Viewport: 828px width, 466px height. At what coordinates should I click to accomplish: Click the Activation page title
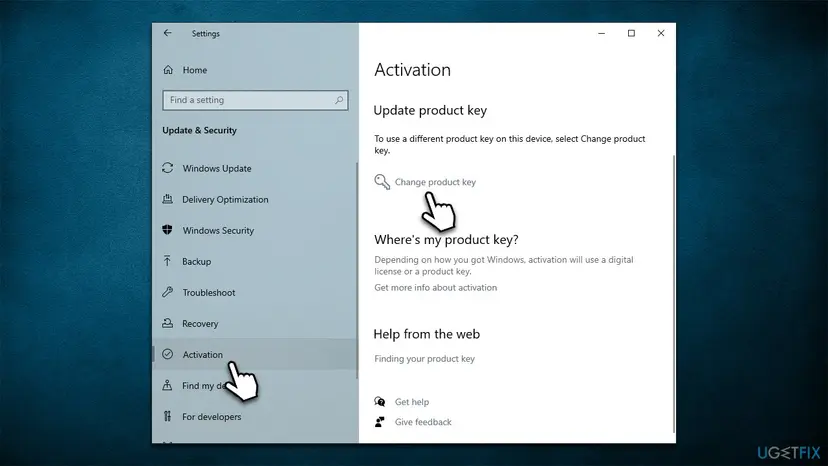pyautogui.click(x=412, y=70)
